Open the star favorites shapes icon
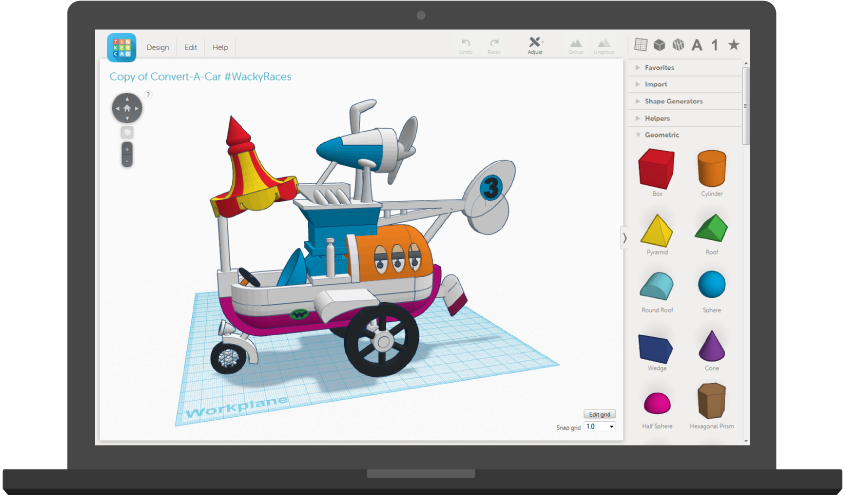Viewport: 845px width, 495px height. click(733, 45)
